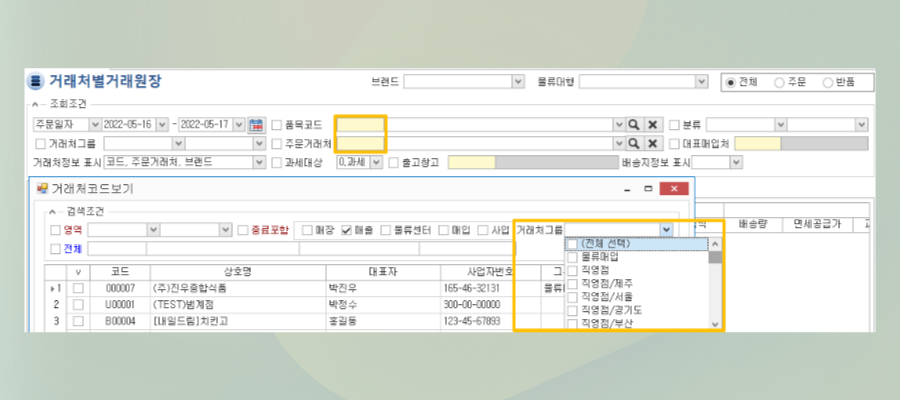Open the 배송지정보 표시 dropdown
The image size is (900, 400).
(x=736, y=162)
